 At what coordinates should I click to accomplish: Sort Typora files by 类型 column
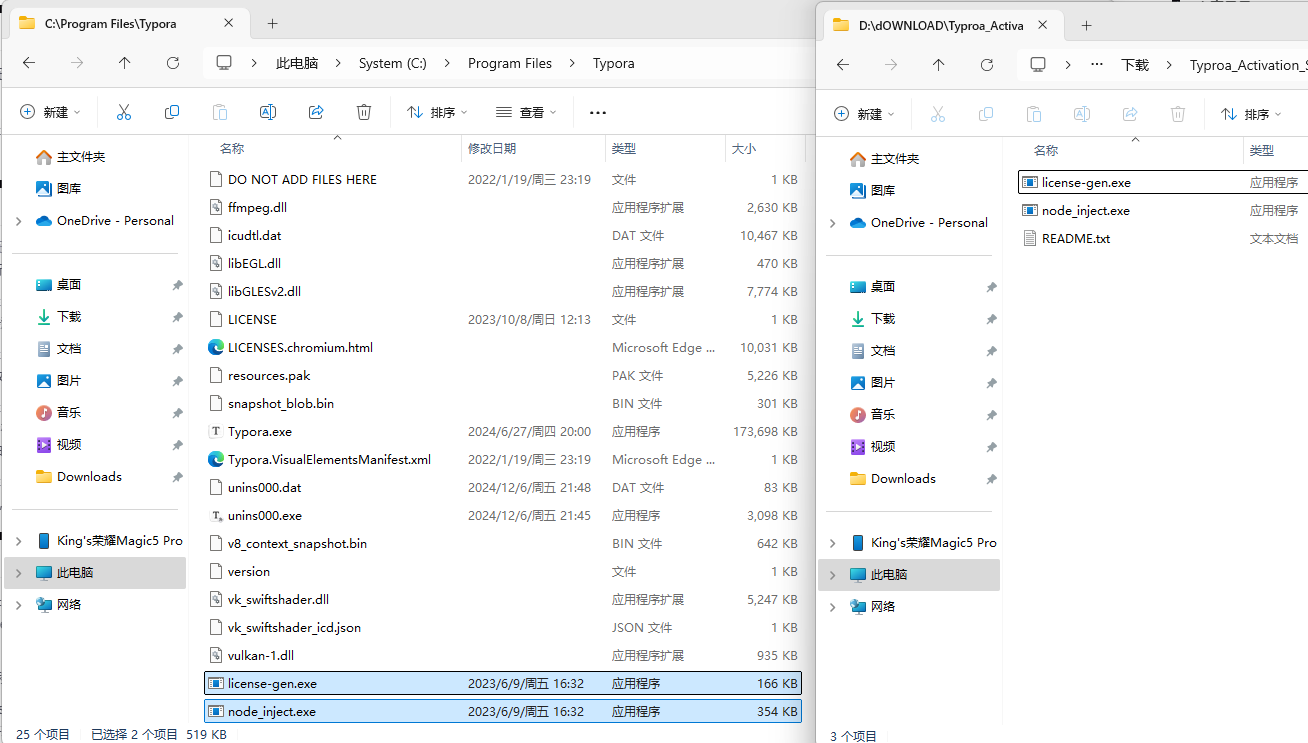tap(624, 148)
